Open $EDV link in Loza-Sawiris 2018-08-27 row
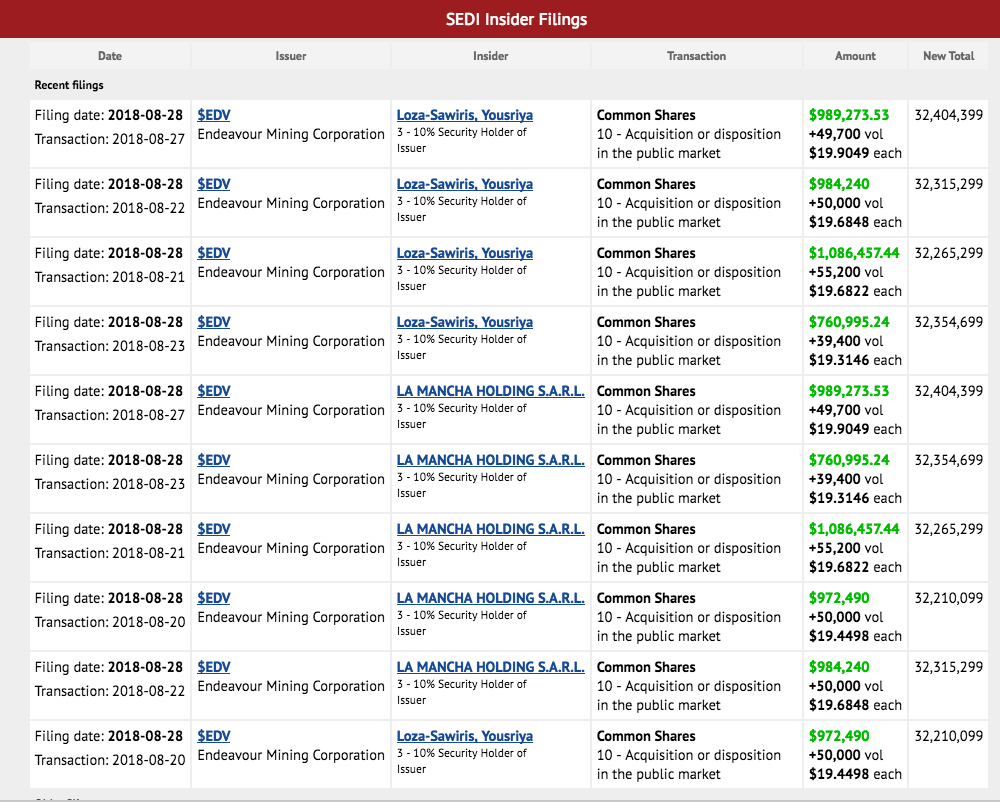1000x802 pixels. pos(214,115)
